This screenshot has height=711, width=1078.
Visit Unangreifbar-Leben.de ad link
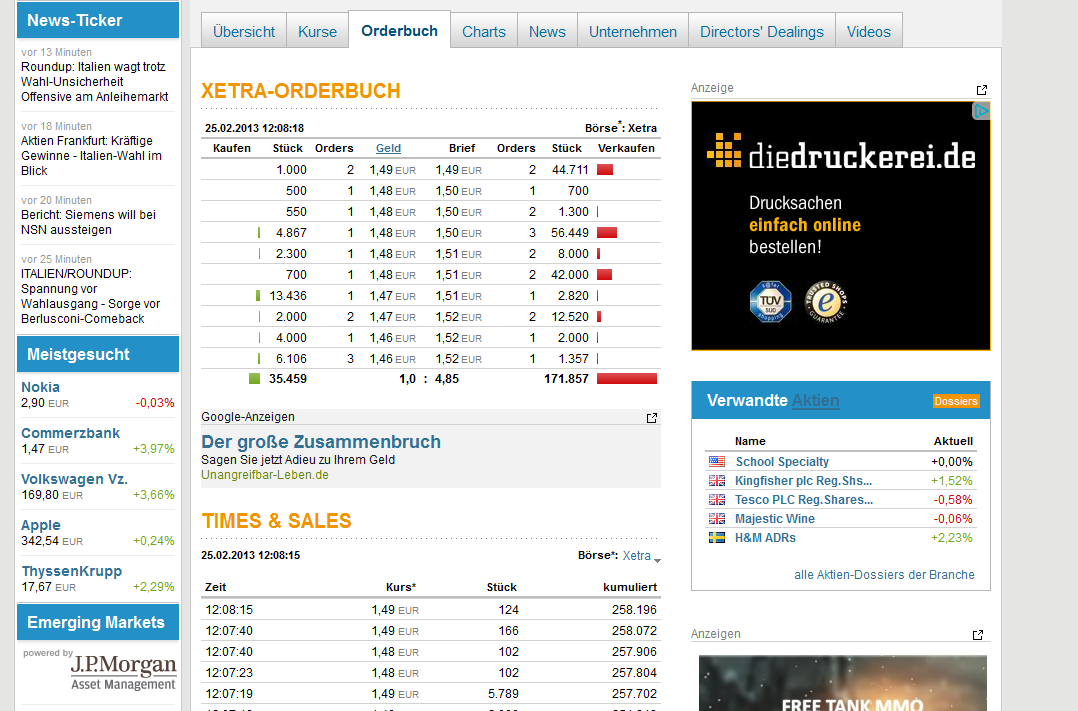265,475
